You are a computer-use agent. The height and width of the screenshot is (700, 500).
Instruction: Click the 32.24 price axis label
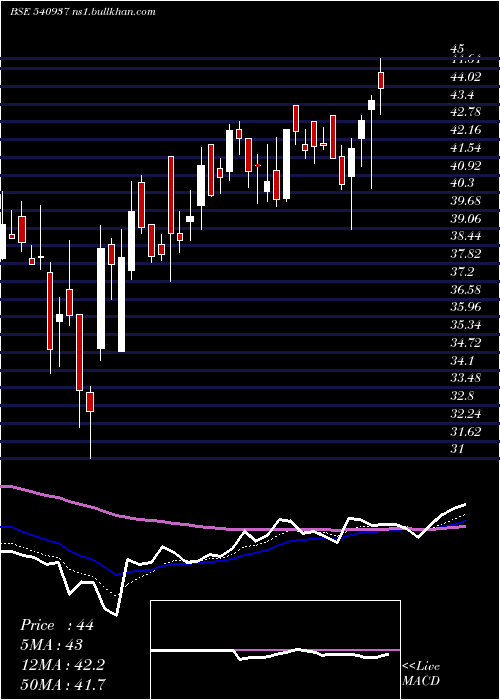tap(466, 414)
